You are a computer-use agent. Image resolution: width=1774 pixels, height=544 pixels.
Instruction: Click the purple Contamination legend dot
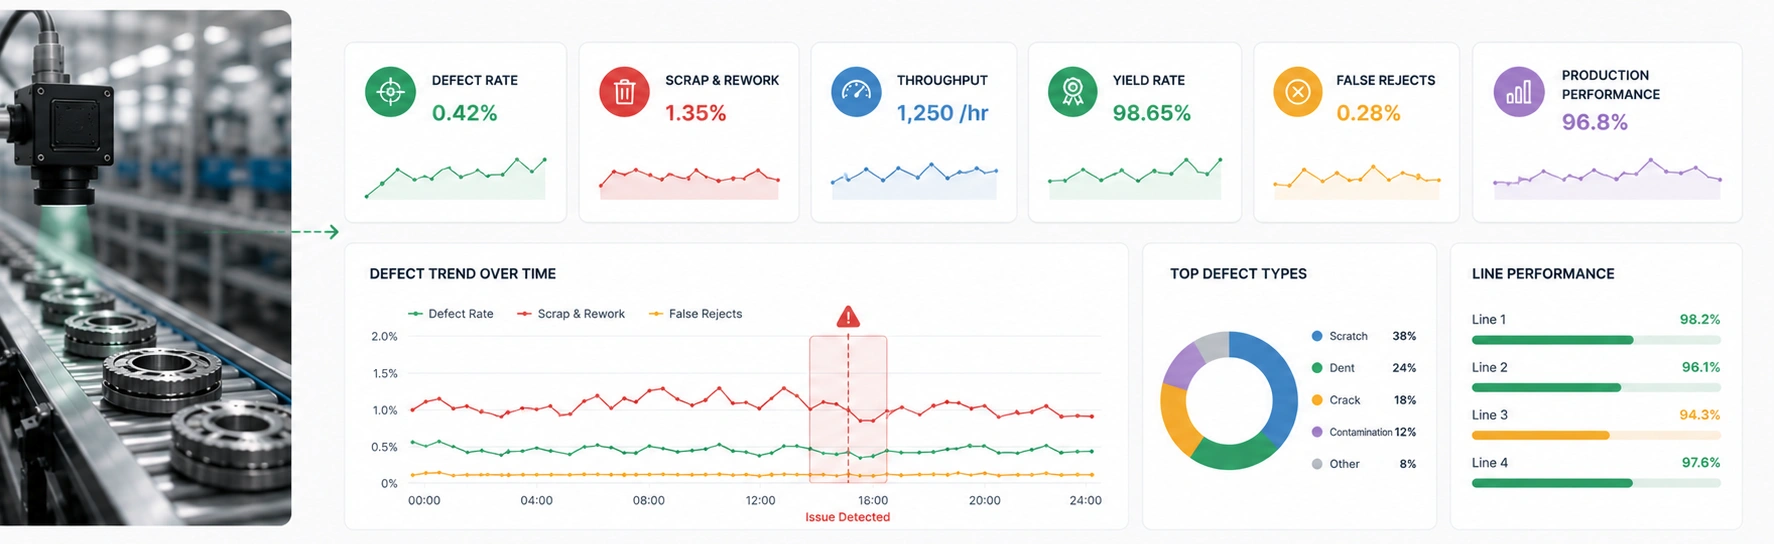pyautogui.click(x=1317, y=432)
